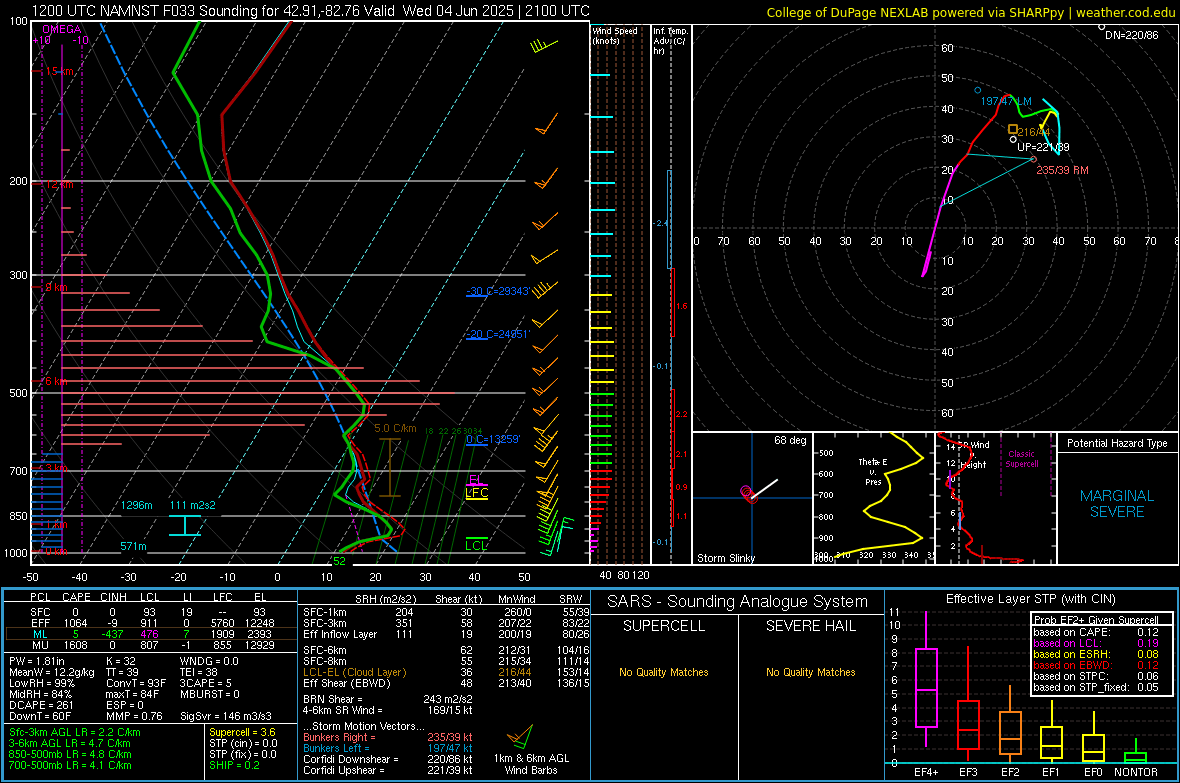Click the cyan effective inflow layer bracket

pyautogui.click(x=184, y=526)
